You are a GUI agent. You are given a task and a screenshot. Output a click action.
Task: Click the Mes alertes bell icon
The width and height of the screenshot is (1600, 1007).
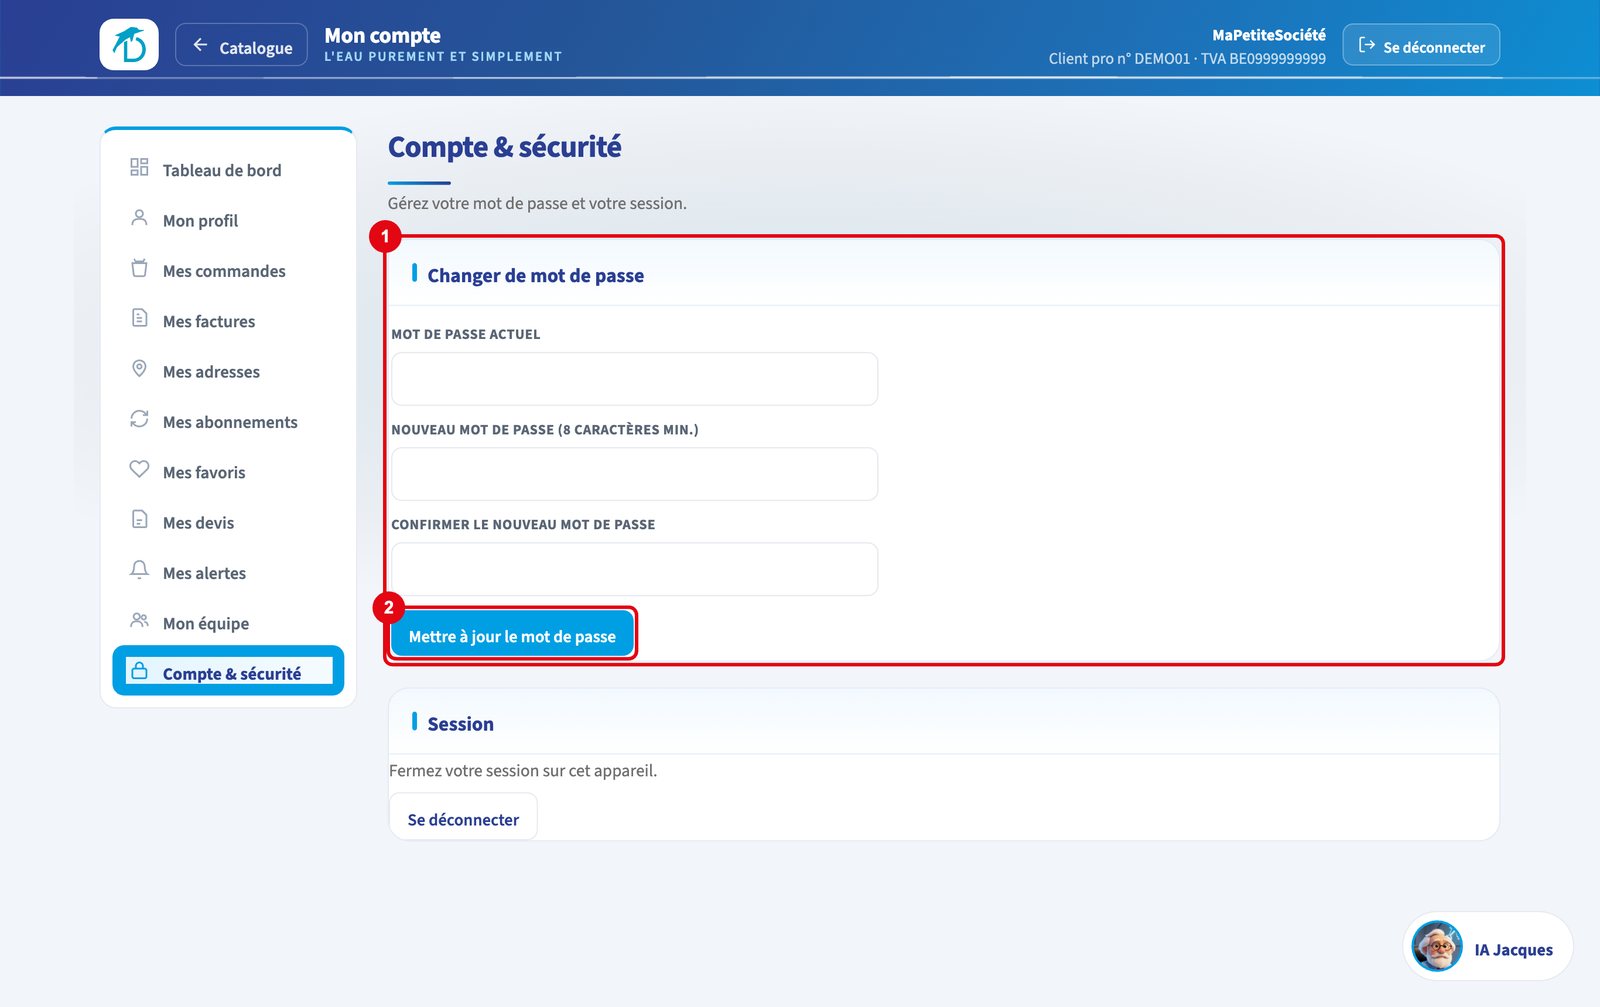coord(139,570)
